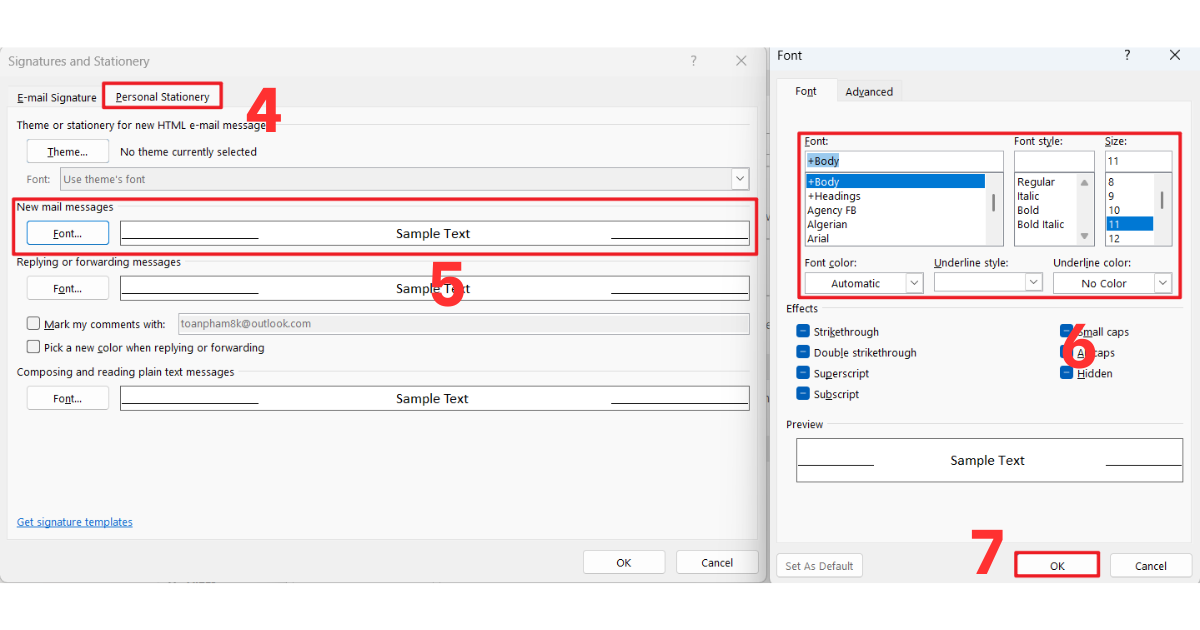Click the help question mark in Font dialog
Viewport: 1200px width, 630px height.
[1127, 56]
